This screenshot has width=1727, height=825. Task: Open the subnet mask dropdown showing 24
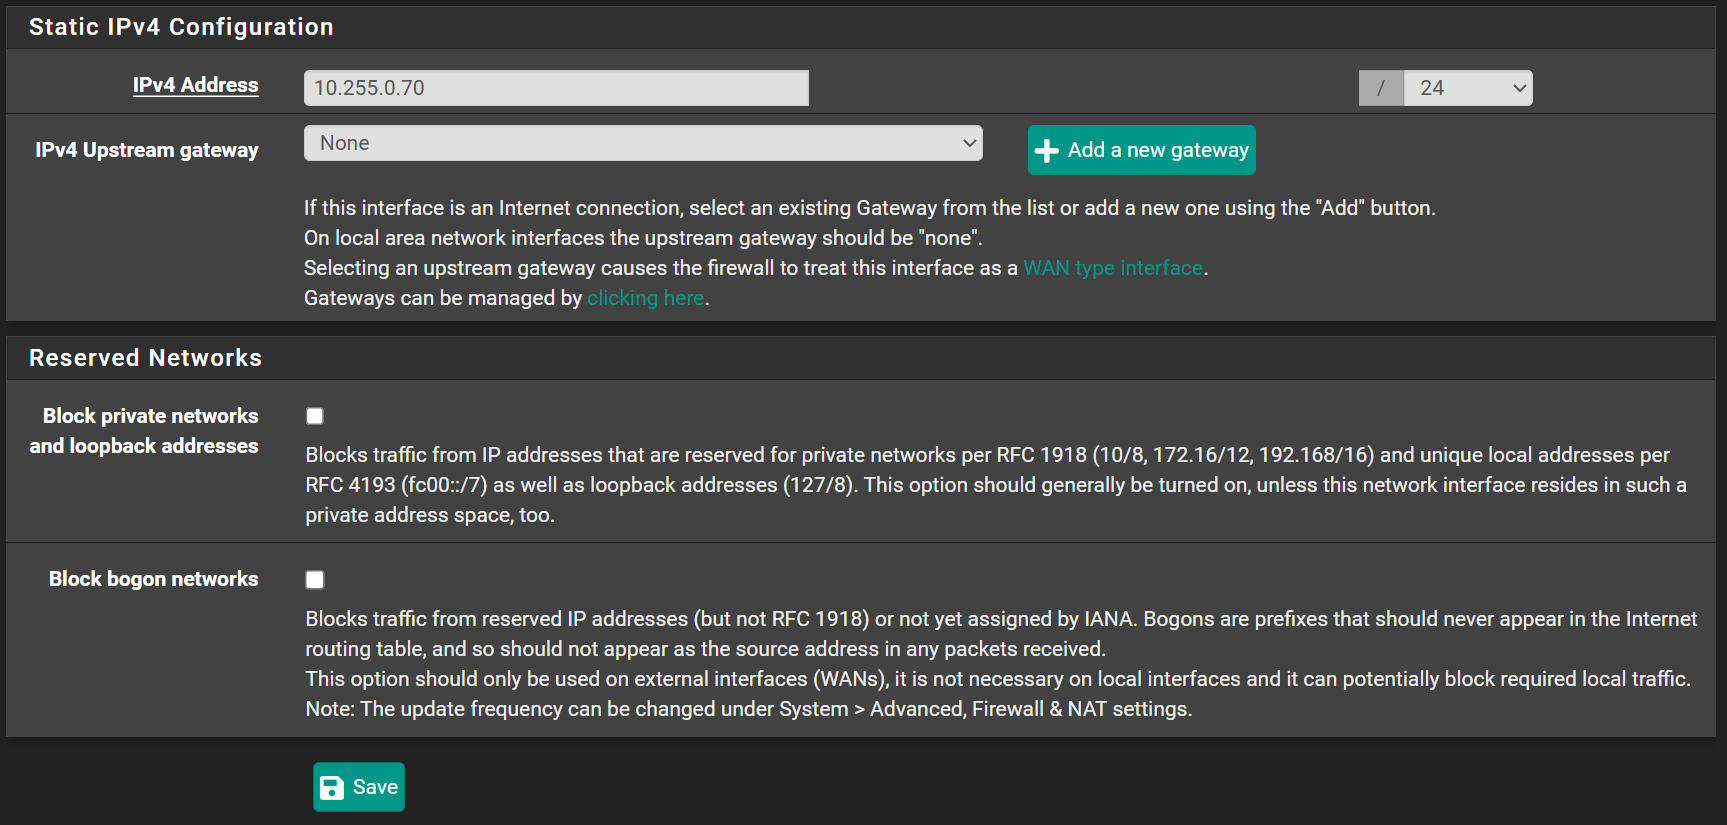coord(1467,88)
